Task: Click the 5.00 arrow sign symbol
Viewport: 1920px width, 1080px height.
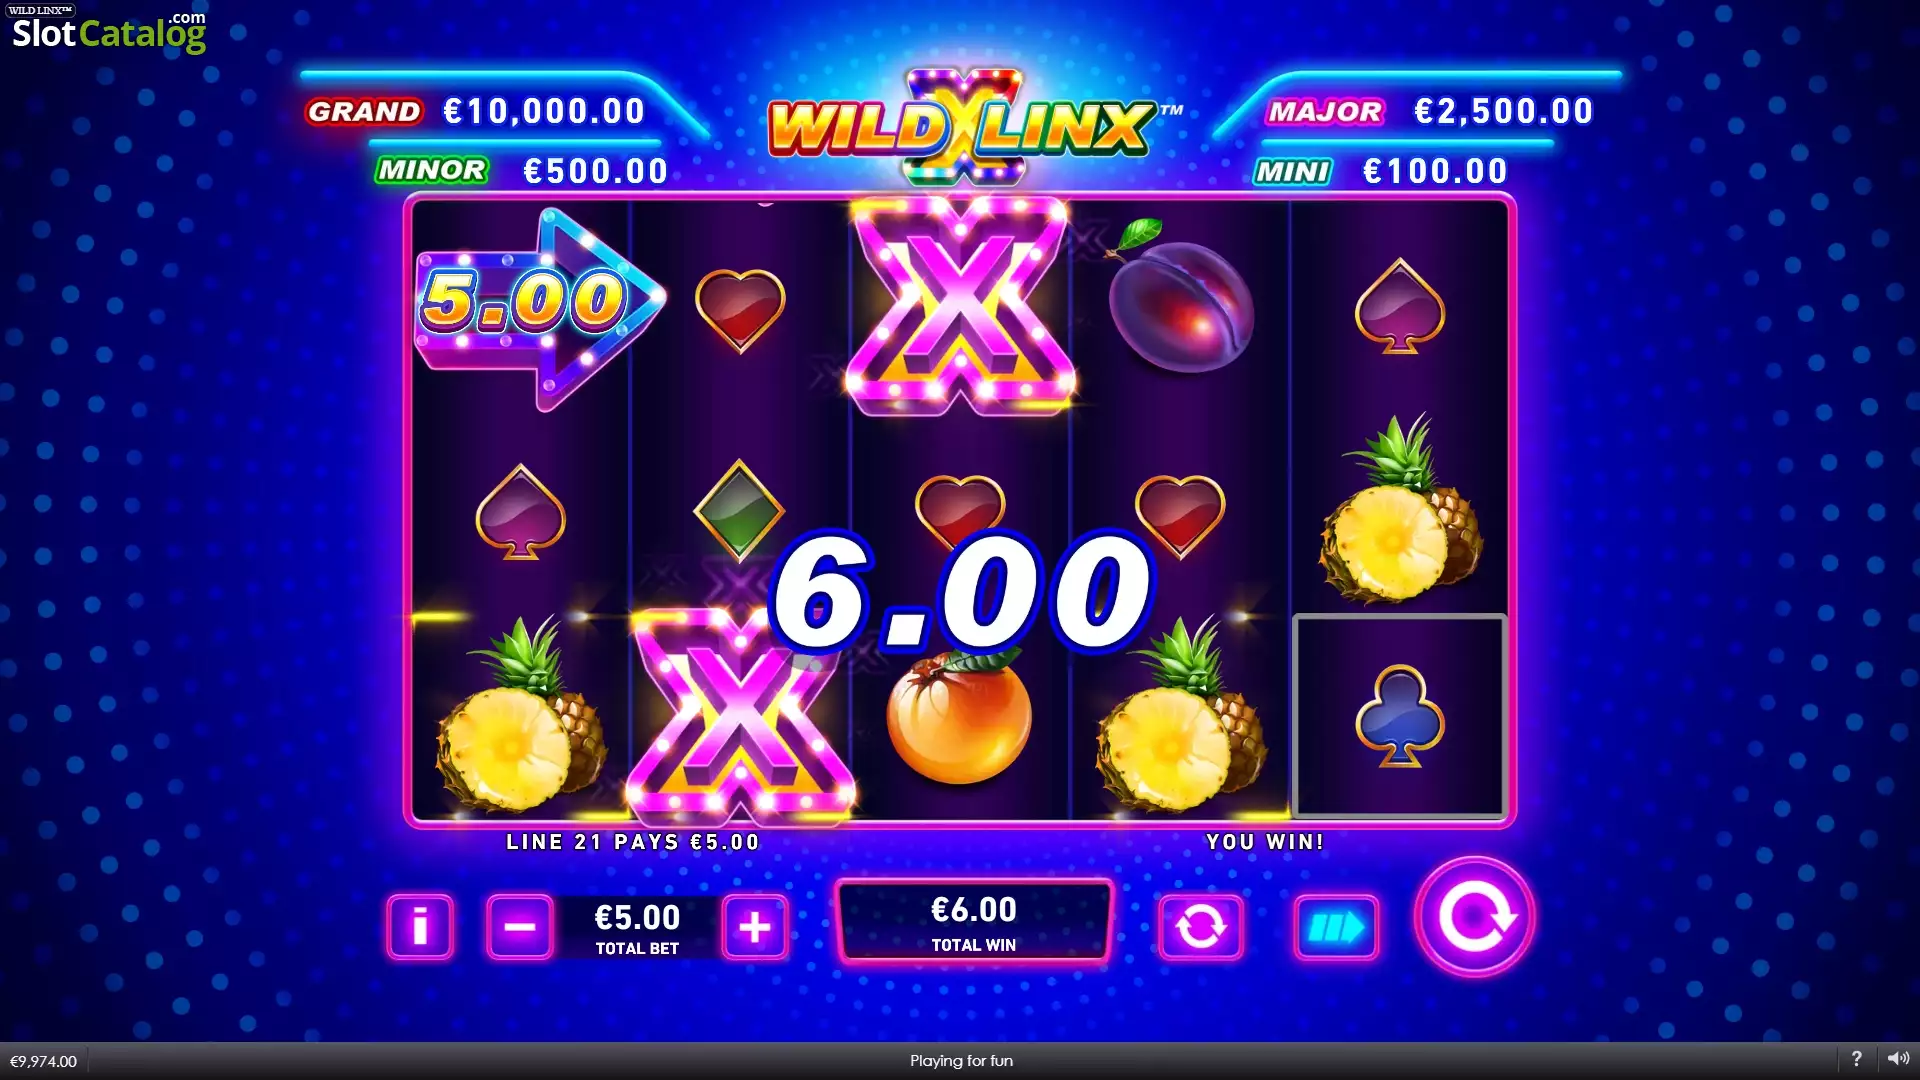Action: pos(540,308)
